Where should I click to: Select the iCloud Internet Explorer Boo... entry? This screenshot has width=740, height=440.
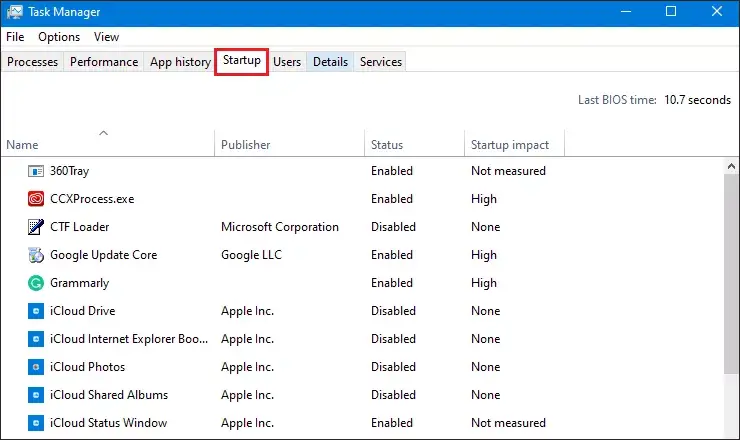pyautogui.click(x=129, y=339)
